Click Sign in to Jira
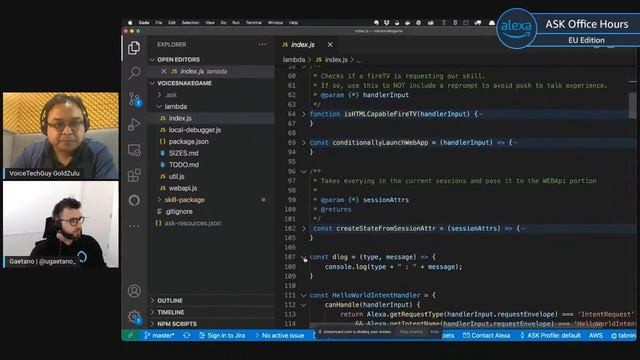 pos(222,336)
